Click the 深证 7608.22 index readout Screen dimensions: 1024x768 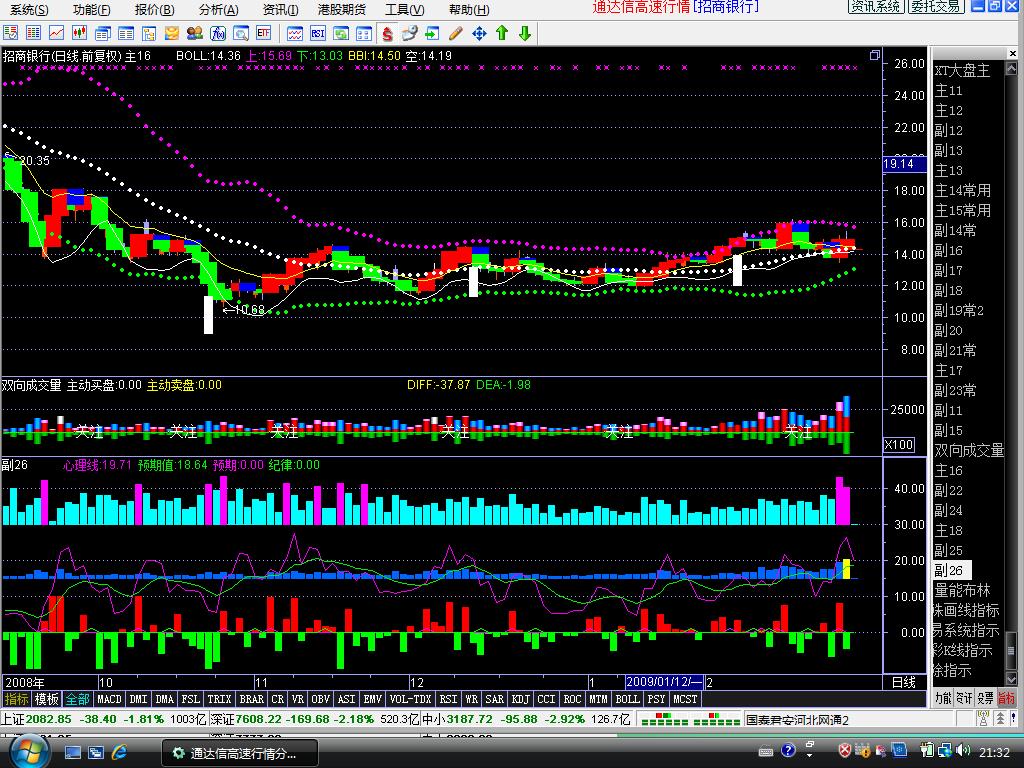[314, 719]
